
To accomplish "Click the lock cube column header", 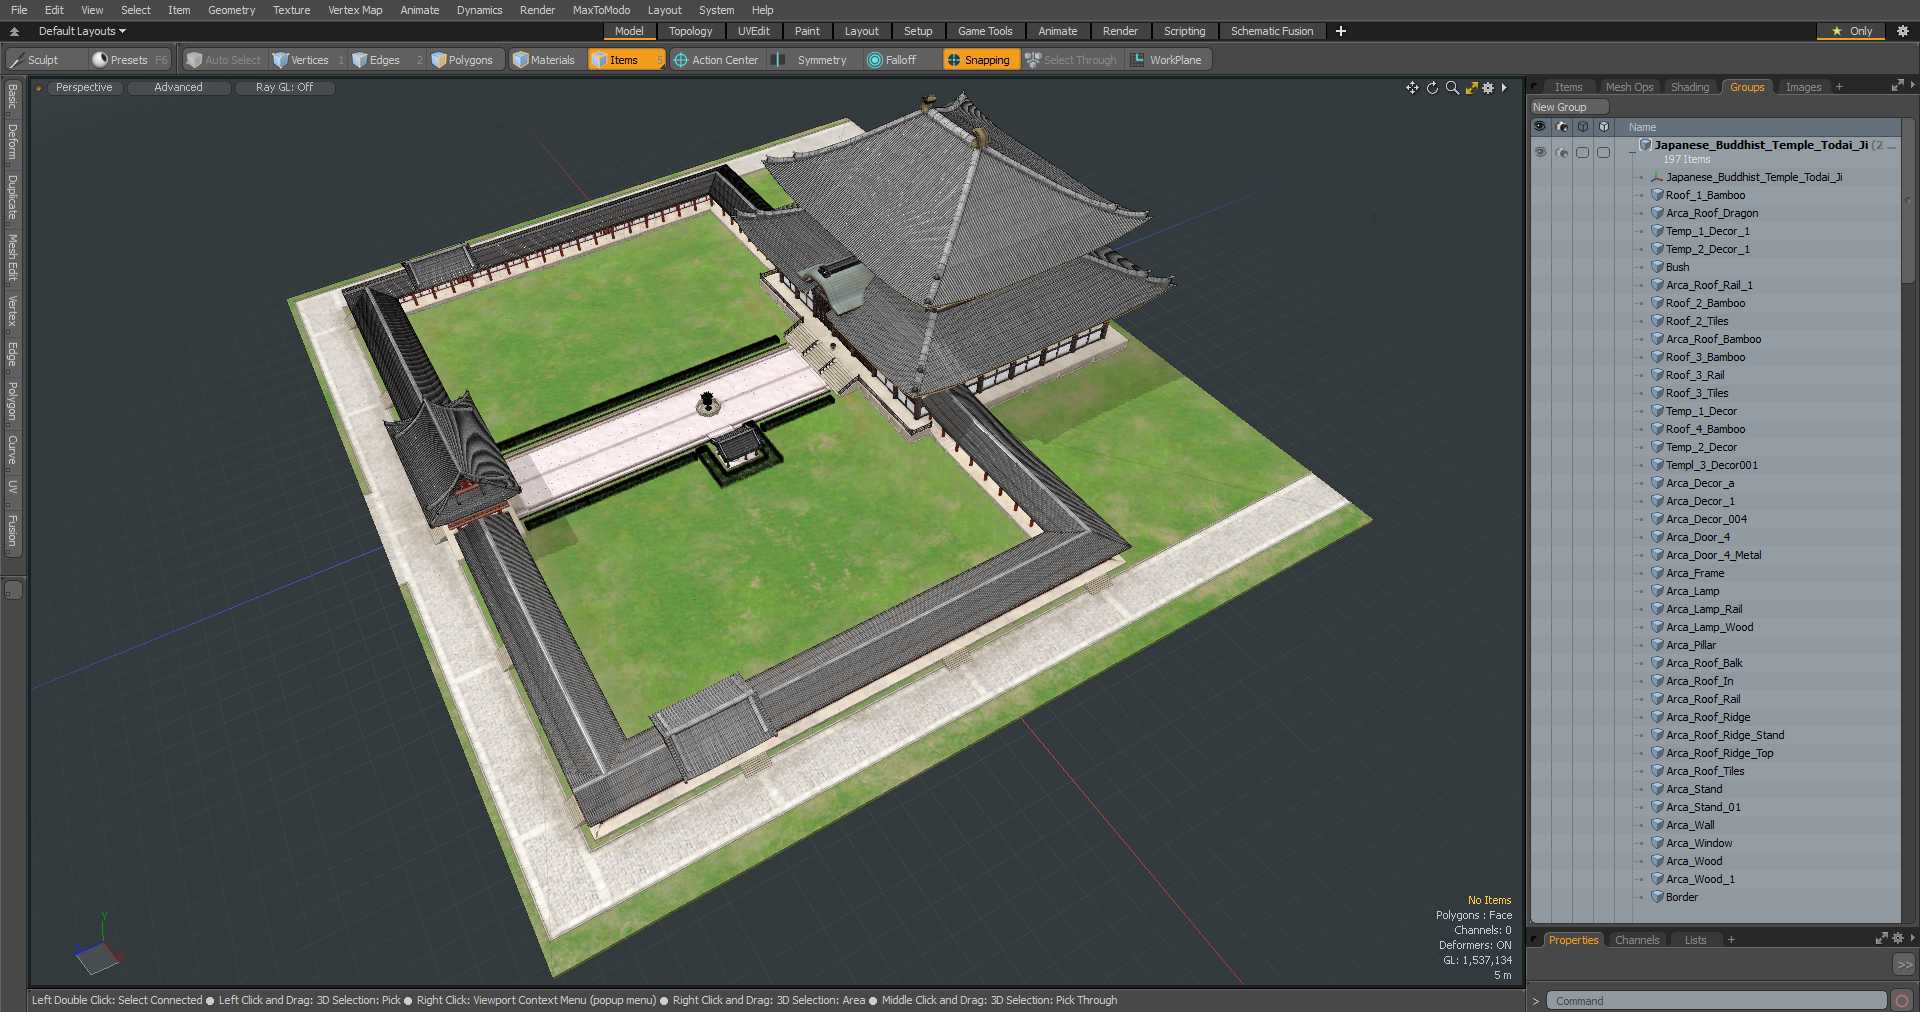I will [1604, 127].
